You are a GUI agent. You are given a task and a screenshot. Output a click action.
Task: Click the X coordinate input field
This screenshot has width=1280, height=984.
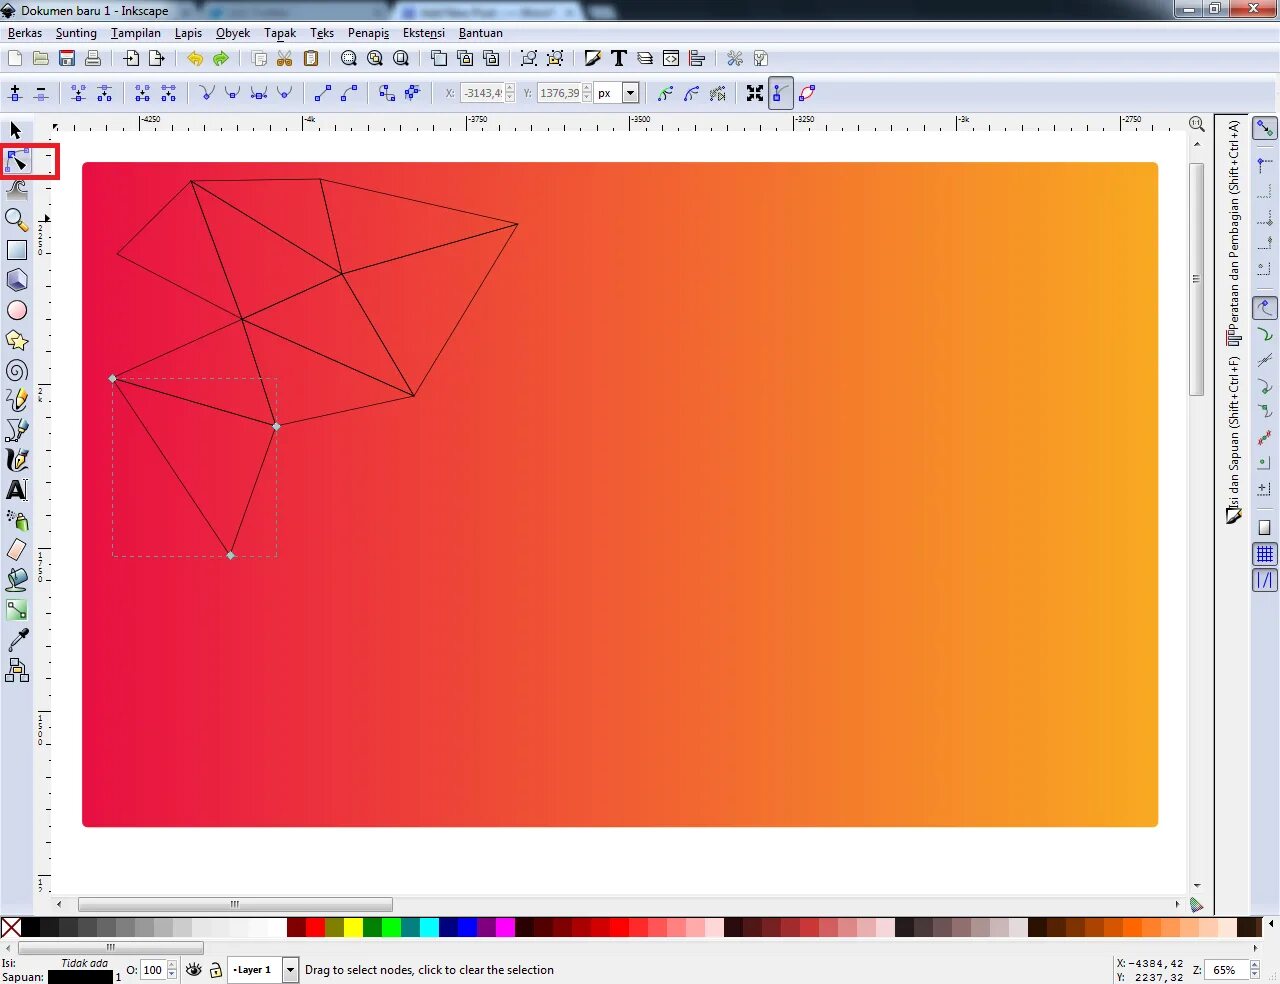click(482, 93)
